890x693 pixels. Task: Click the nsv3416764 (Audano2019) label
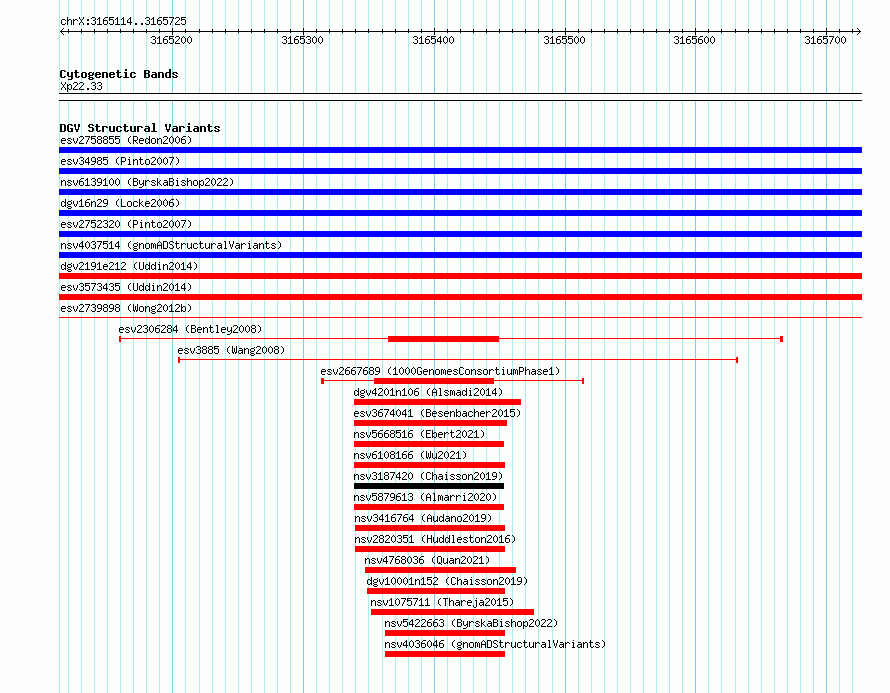[x=423, y=518]
